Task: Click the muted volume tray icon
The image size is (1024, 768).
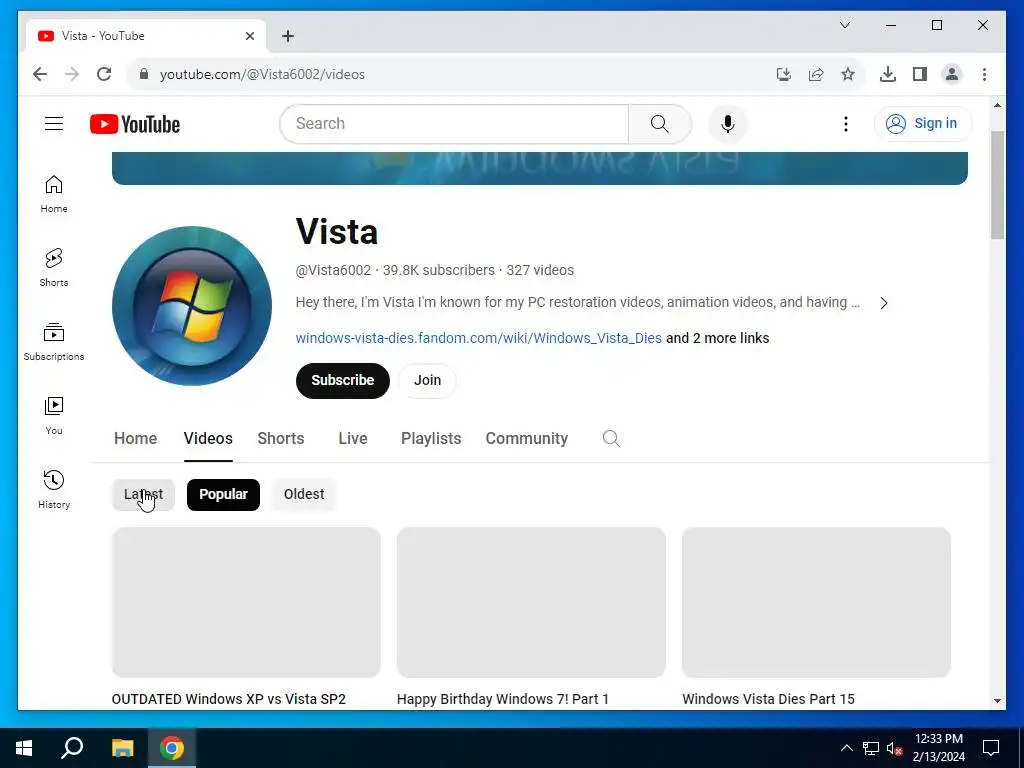Action: point(894,748)
